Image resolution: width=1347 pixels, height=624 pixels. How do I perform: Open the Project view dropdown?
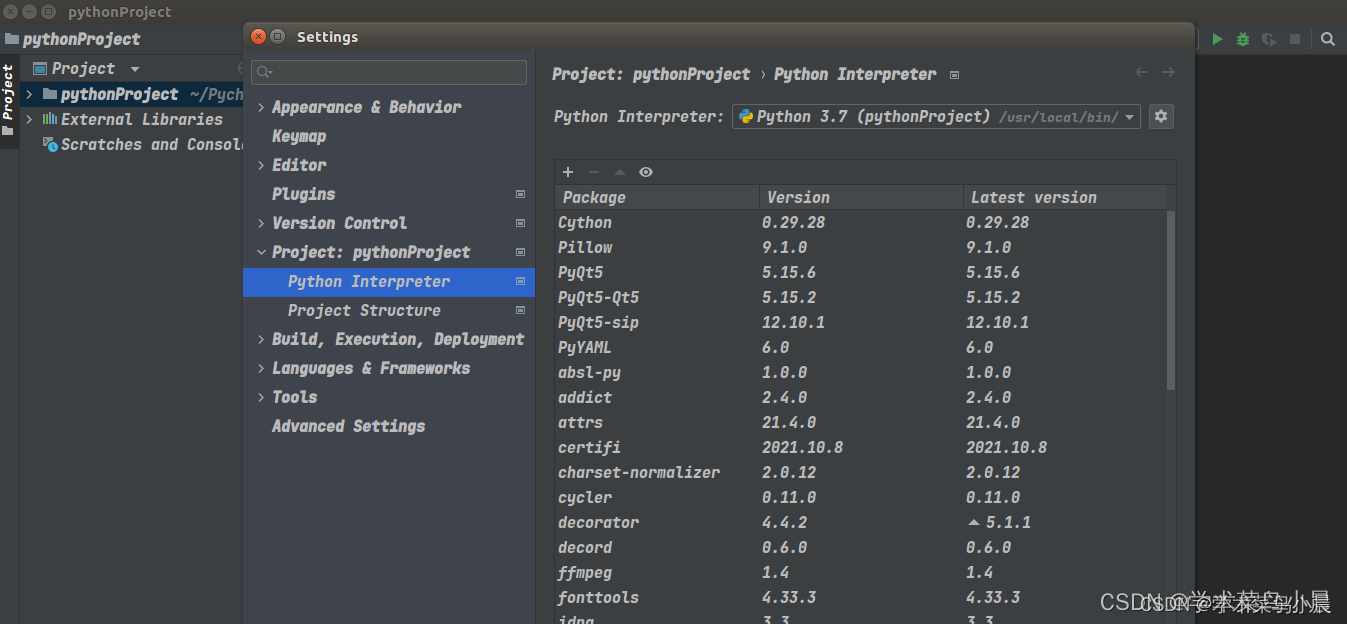(x=134, y=69)
